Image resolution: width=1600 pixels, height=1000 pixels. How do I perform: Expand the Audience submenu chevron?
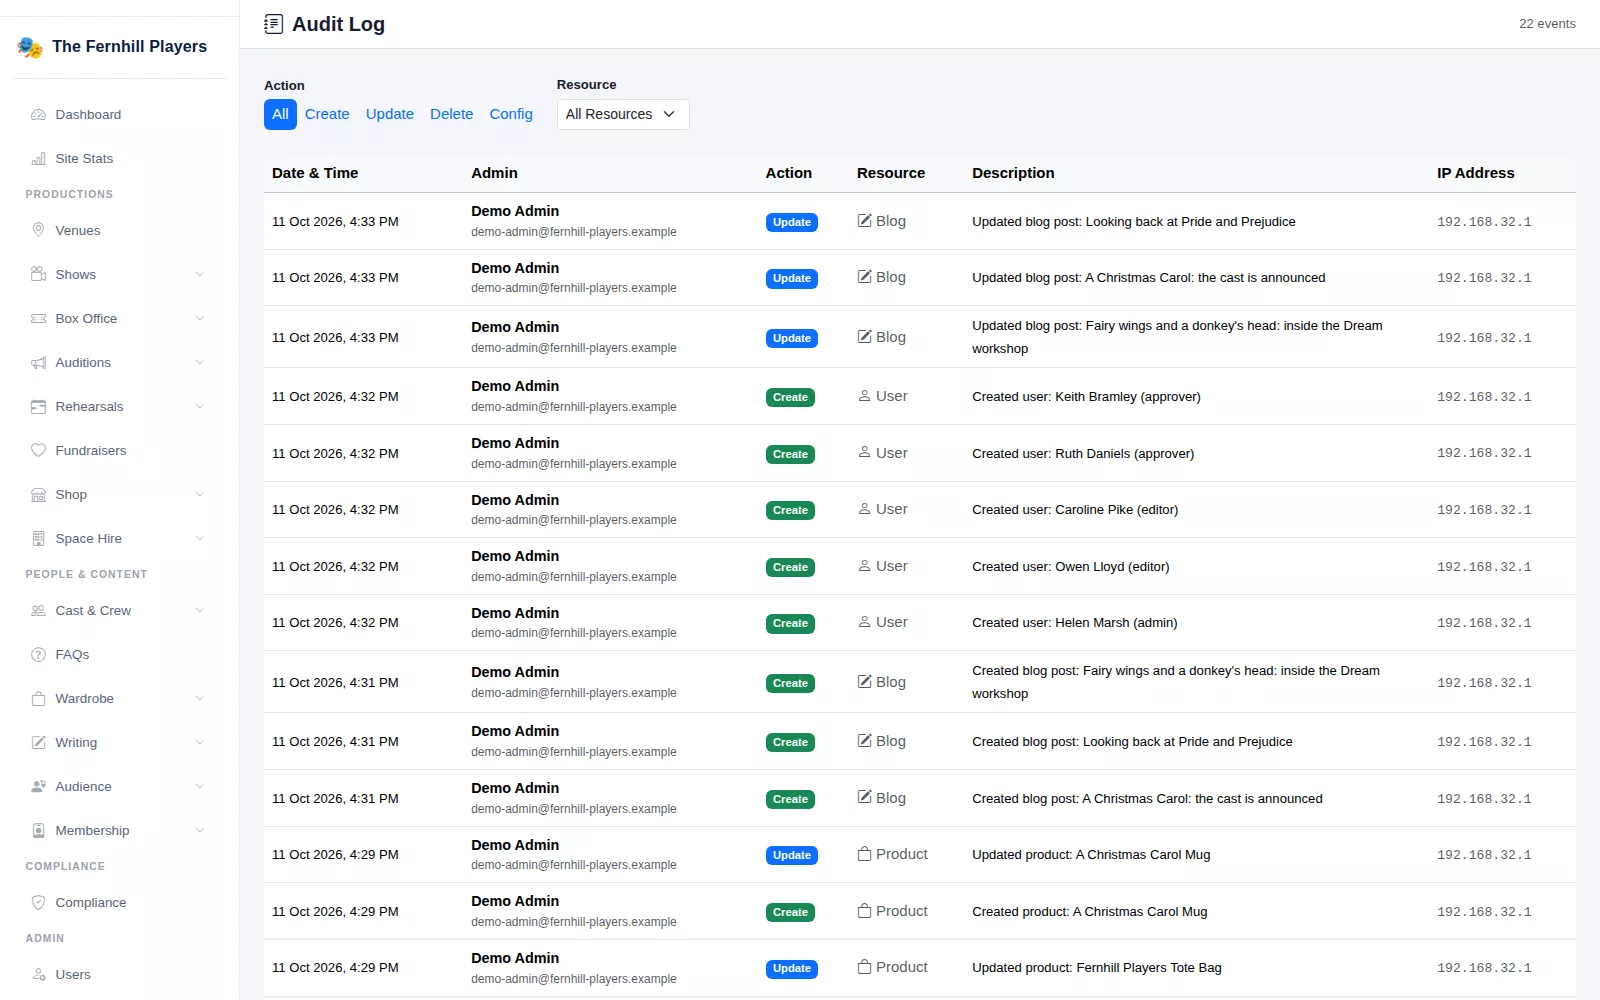[x=200, y=787]
